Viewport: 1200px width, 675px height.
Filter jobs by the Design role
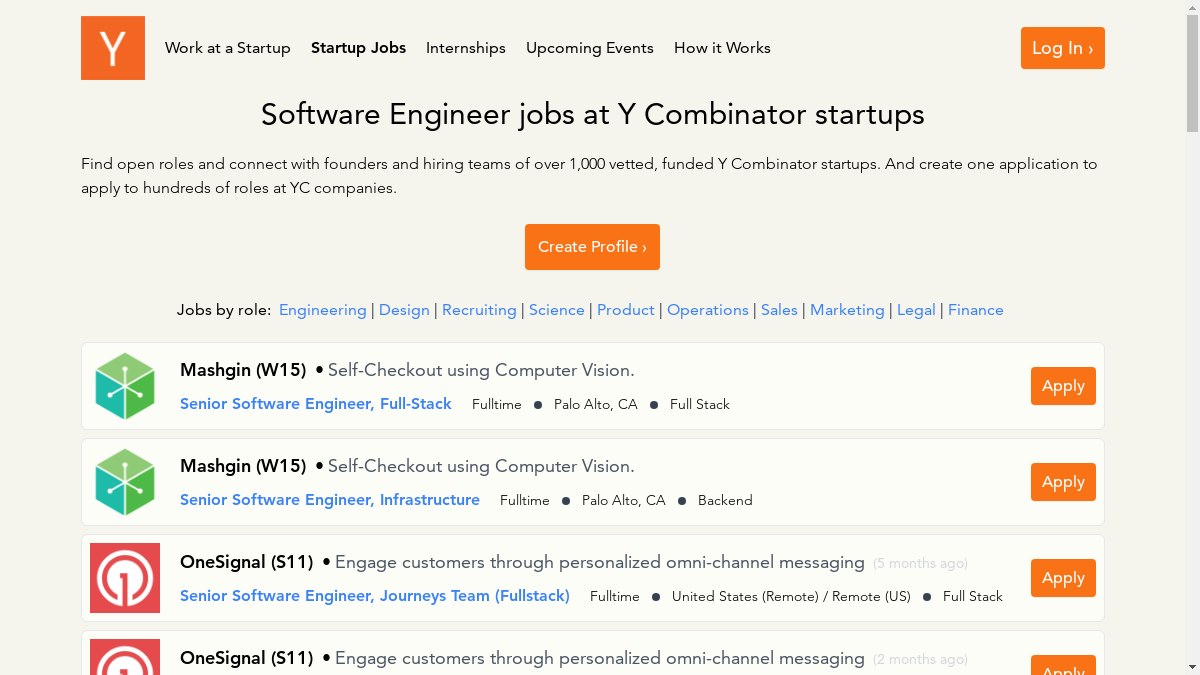tap(404, 310)
